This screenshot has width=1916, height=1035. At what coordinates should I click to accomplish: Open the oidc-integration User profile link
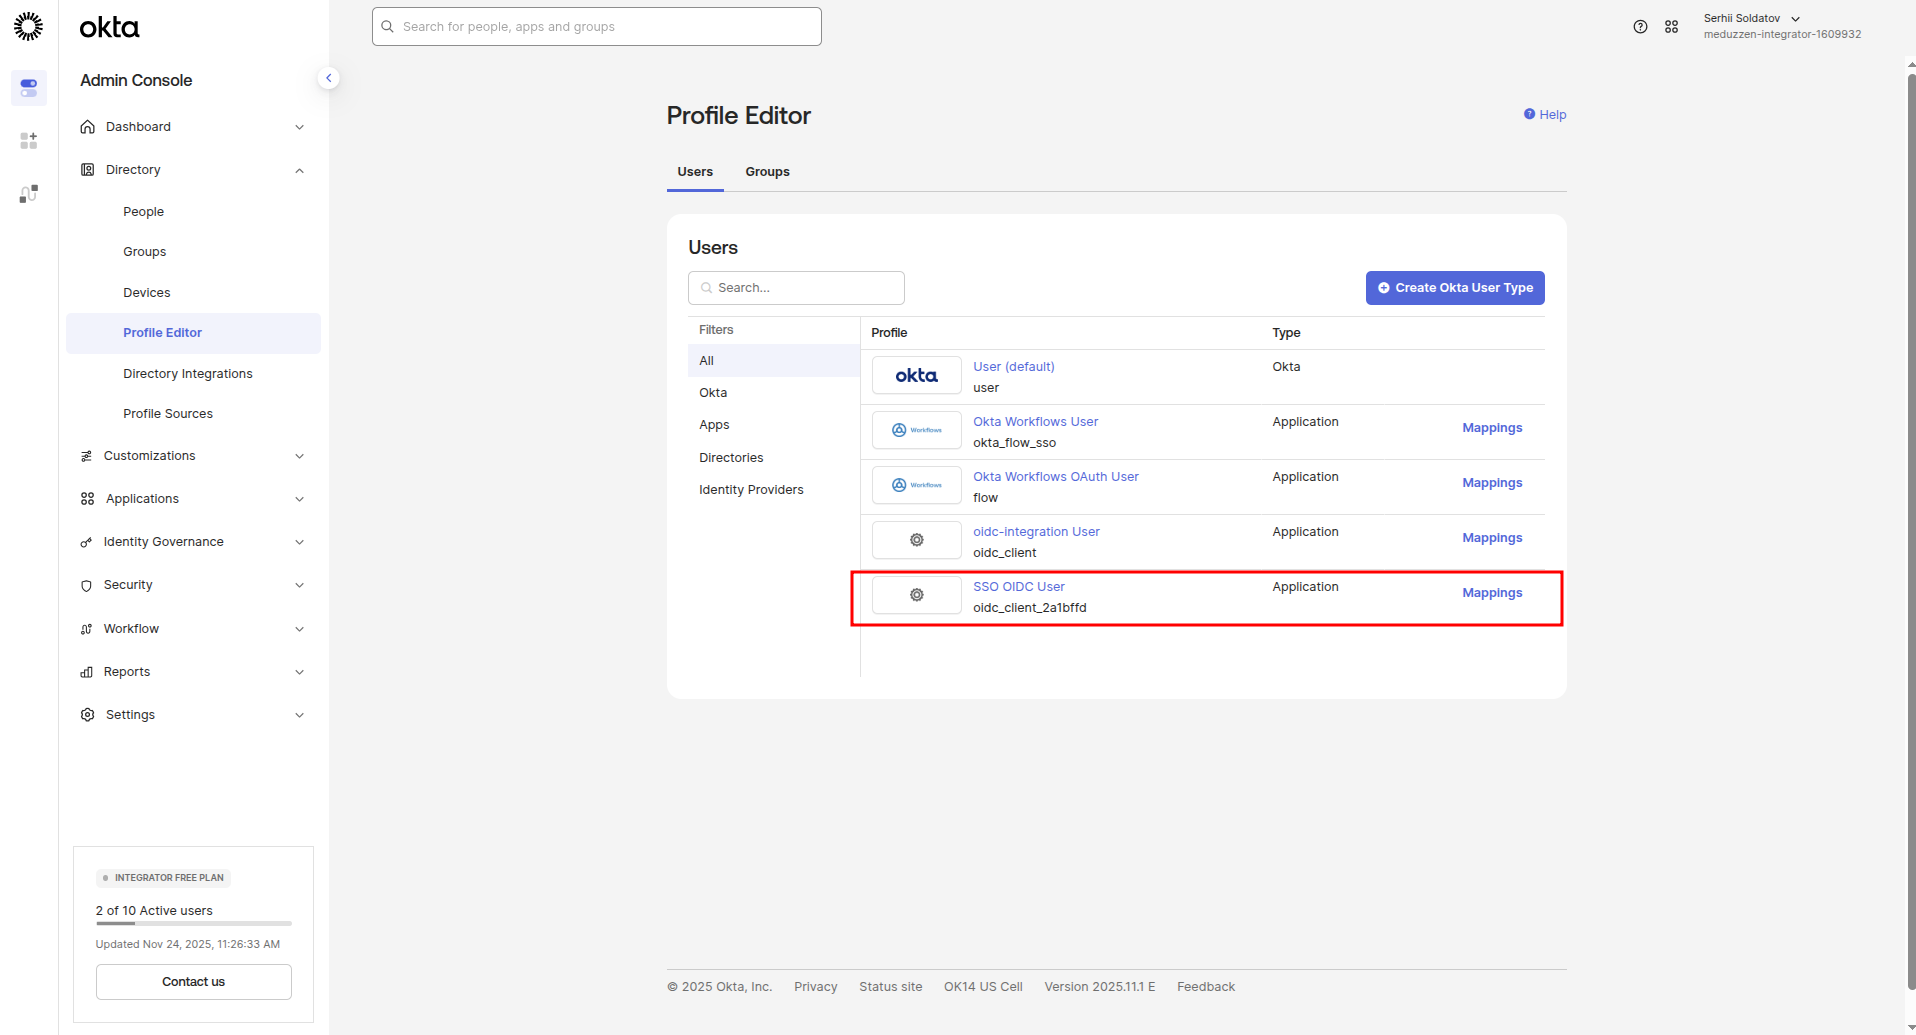click(1036, 532)
